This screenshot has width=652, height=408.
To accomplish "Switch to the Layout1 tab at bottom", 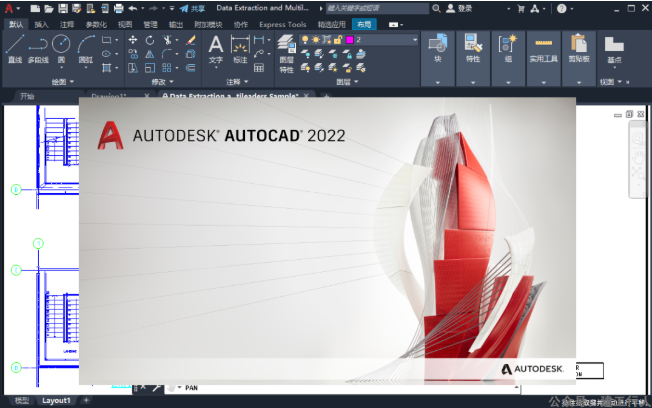I will 56,401.
